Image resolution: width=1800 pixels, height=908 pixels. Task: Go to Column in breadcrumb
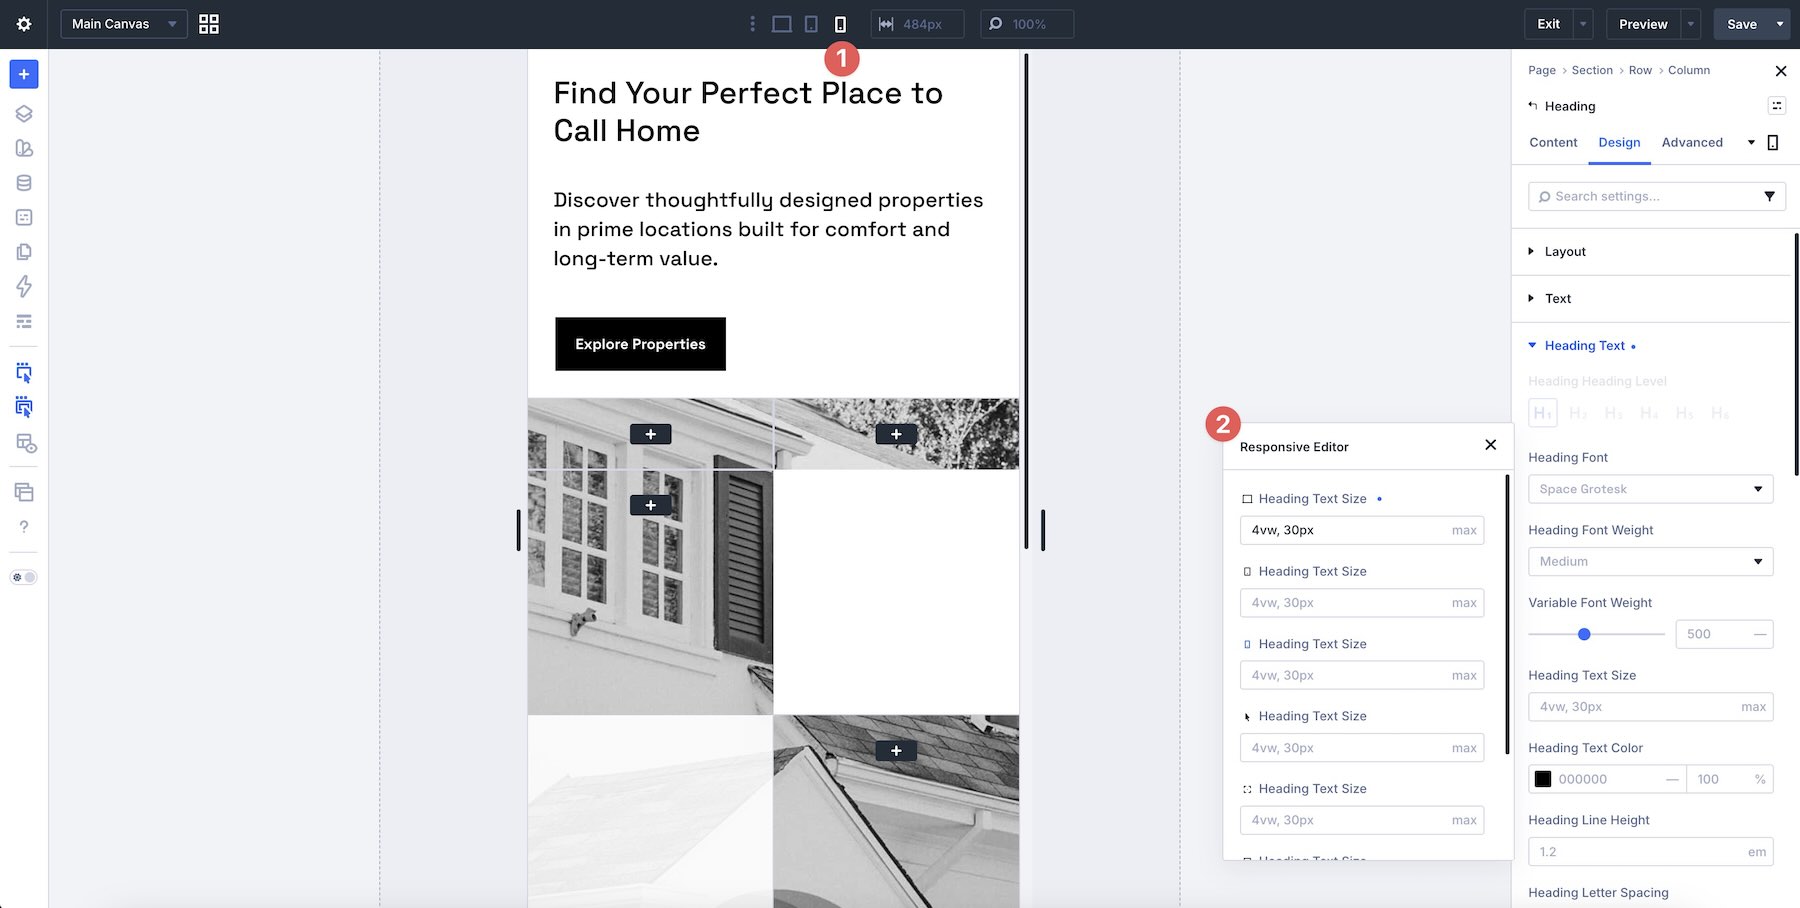pos(1689,71)
